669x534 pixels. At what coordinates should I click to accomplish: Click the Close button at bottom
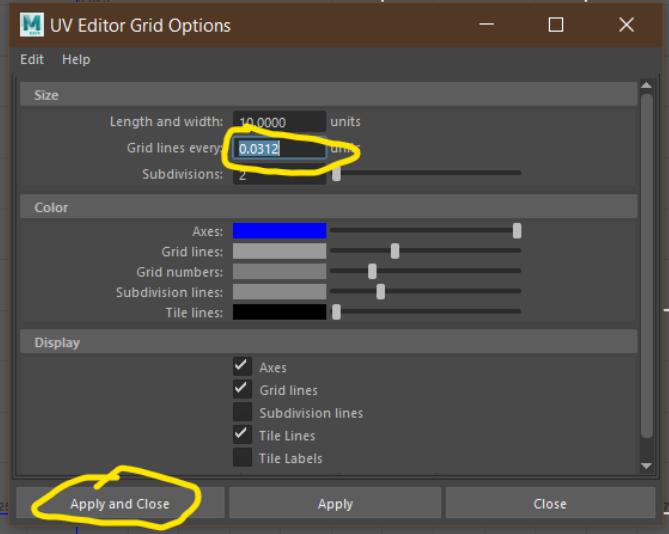(550, 503)
